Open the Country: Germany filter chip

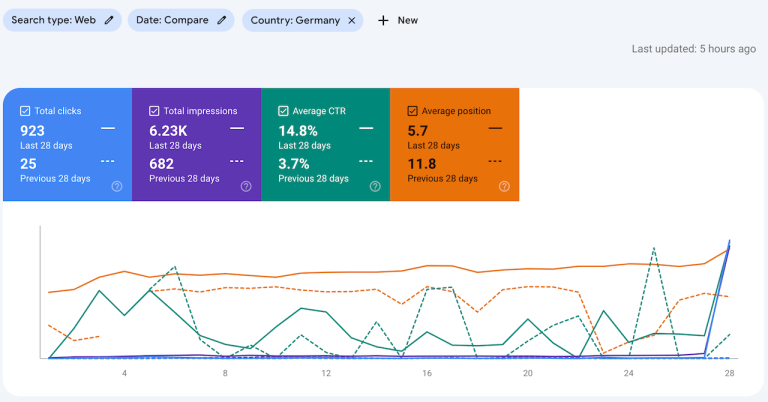tap(295, 20)
